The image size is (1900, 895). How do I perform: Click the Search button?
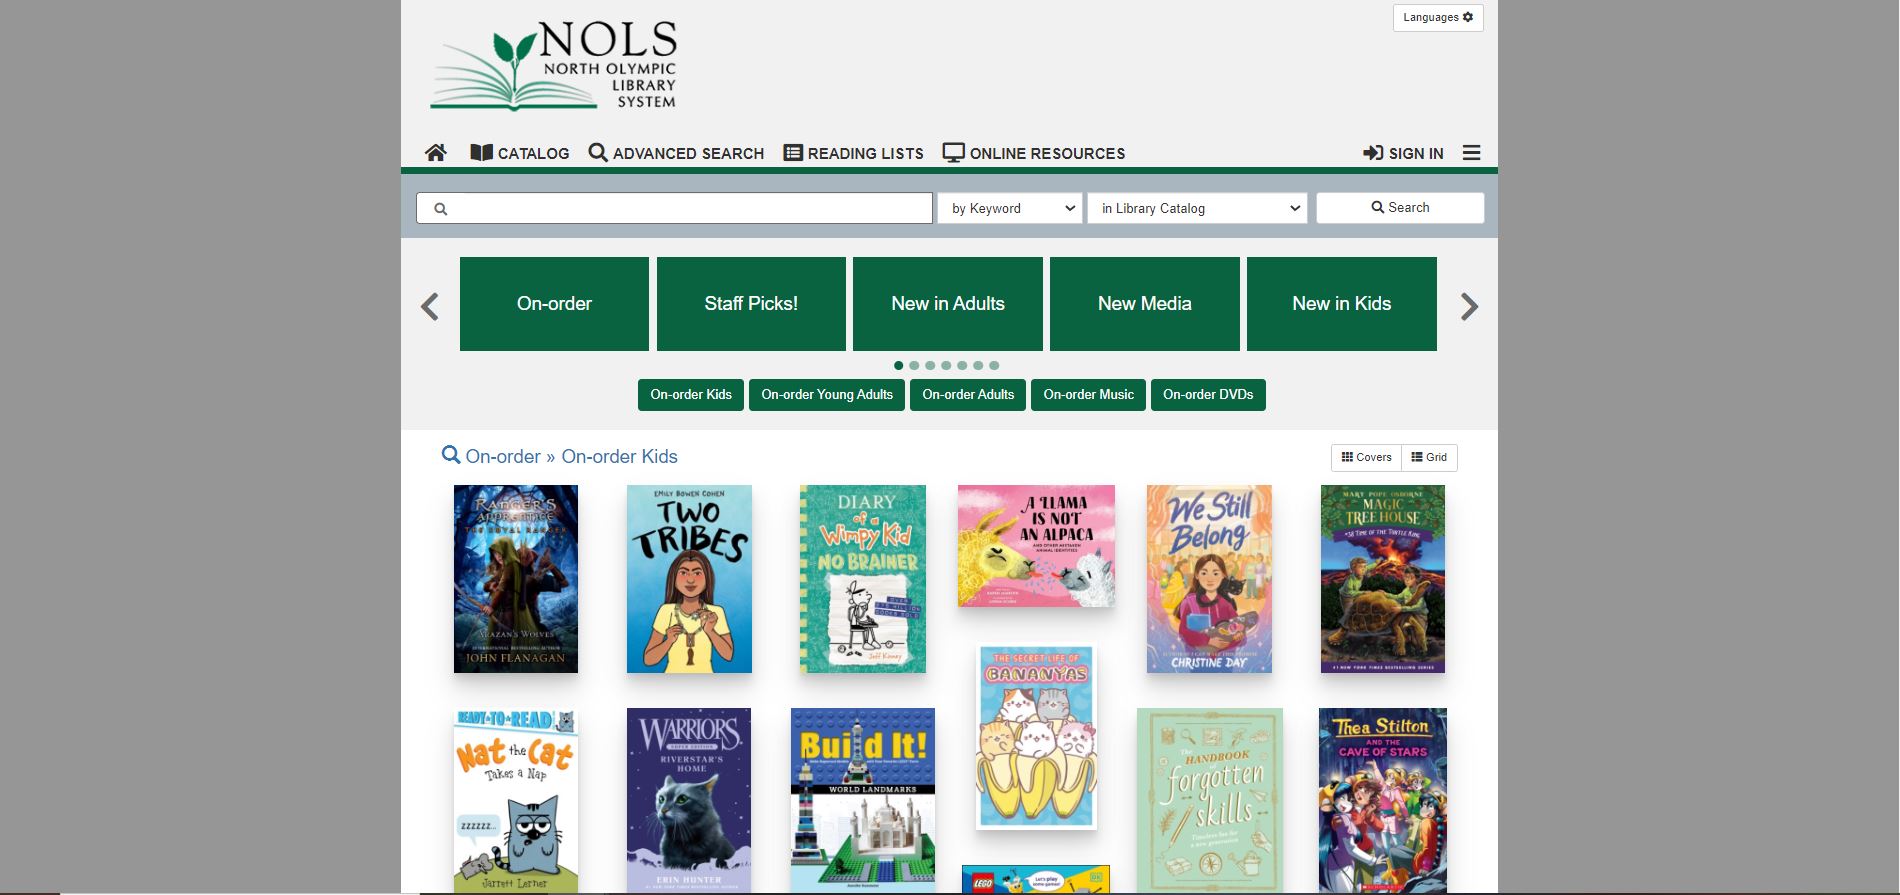(1400, 207)
